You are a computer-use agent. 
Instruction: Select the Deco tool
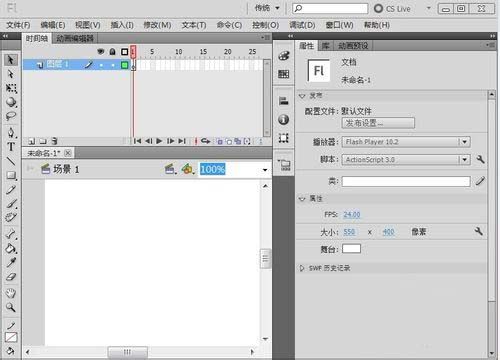point(11,217)
